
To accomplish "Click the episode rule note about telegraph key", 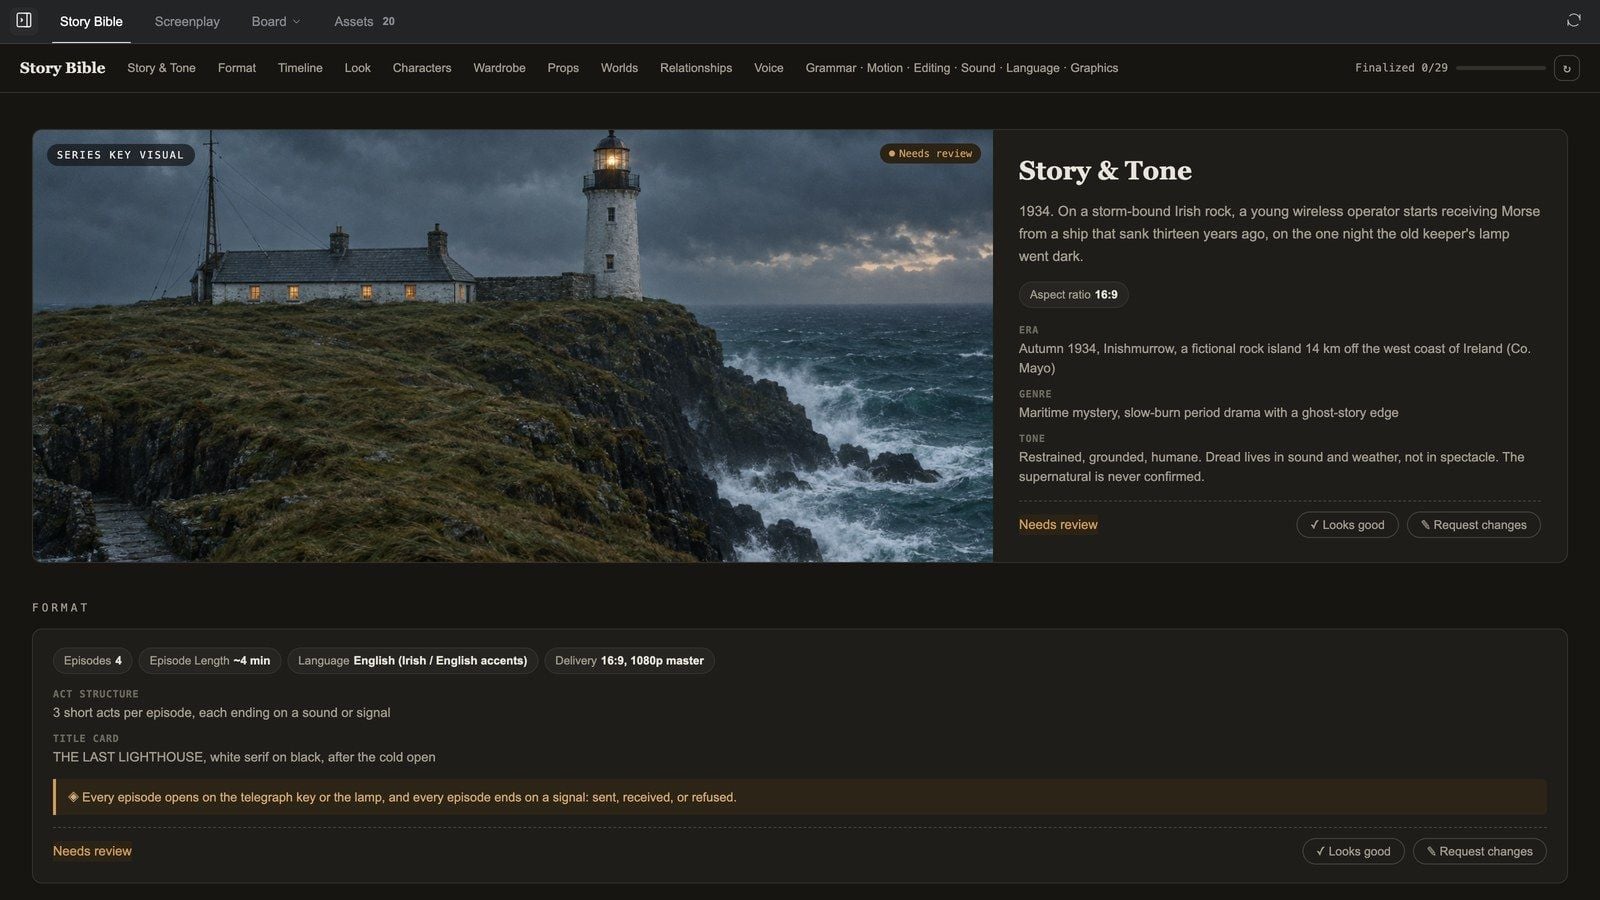I will pyautogui.click(x=800, y=797).
